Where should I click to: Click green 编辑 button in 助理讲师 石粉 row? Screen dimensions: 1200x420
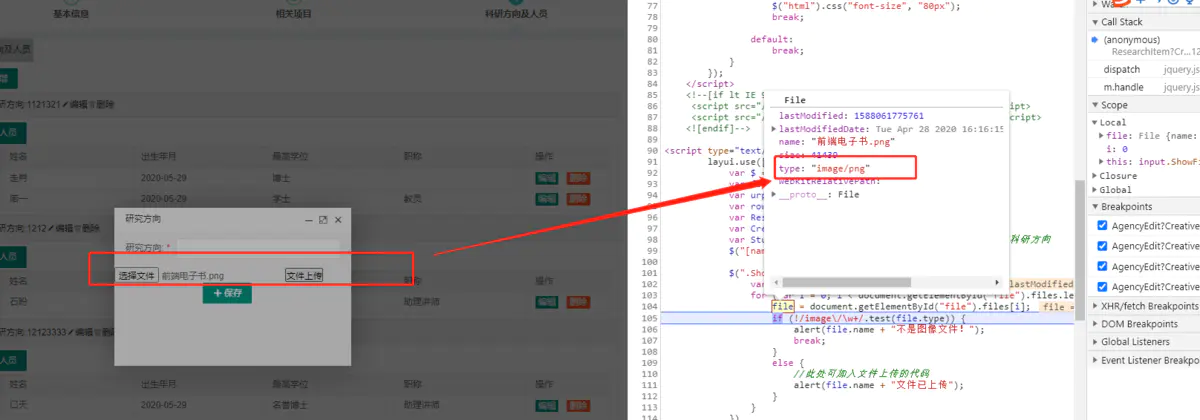coord(546,301)
